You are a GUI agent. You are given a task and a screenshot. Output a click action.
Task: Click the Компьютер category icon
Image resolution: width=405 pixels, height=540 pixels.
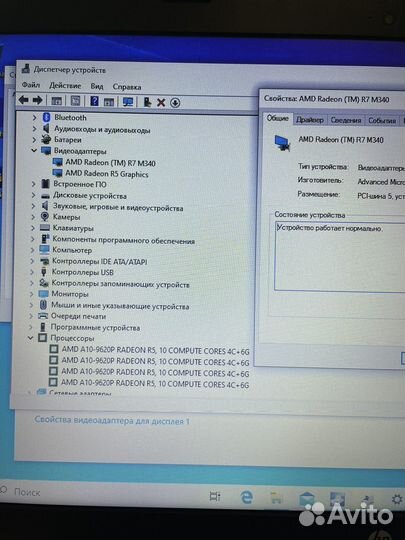click(x=44, y=250)
